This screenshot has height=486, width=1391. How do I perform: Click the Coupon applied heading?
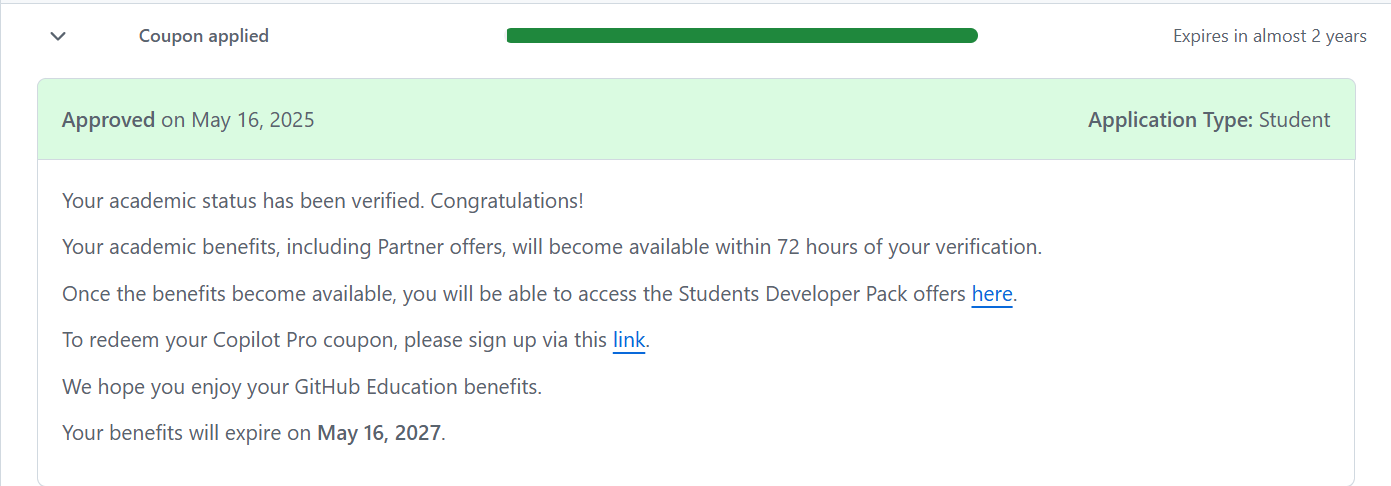[203, 36]
